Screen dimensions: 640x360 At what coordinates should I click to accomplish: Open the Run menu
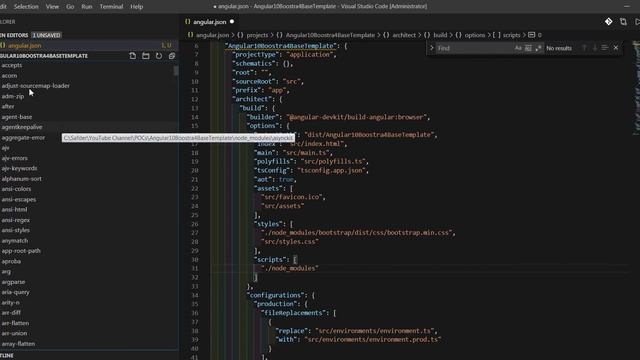point(87,7)
